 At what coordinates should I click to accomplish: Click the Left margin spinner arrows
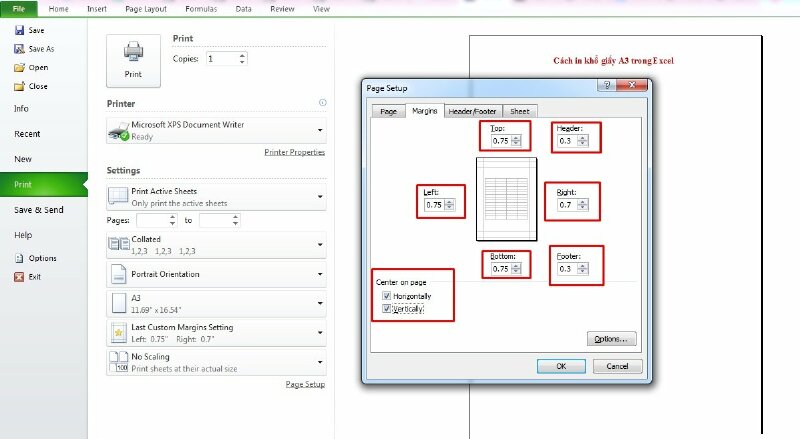click(449, 205)
